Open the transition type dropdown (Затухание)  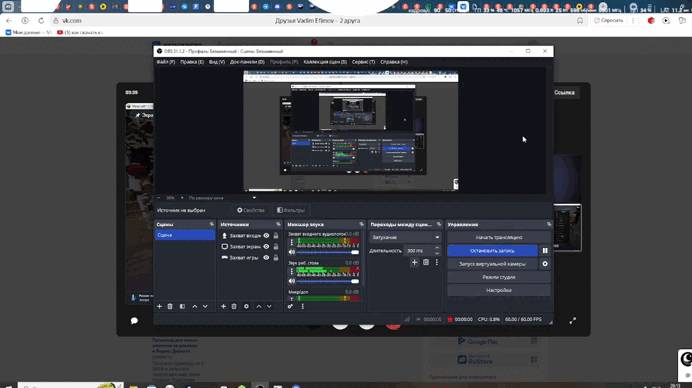(x=405, y=237)
